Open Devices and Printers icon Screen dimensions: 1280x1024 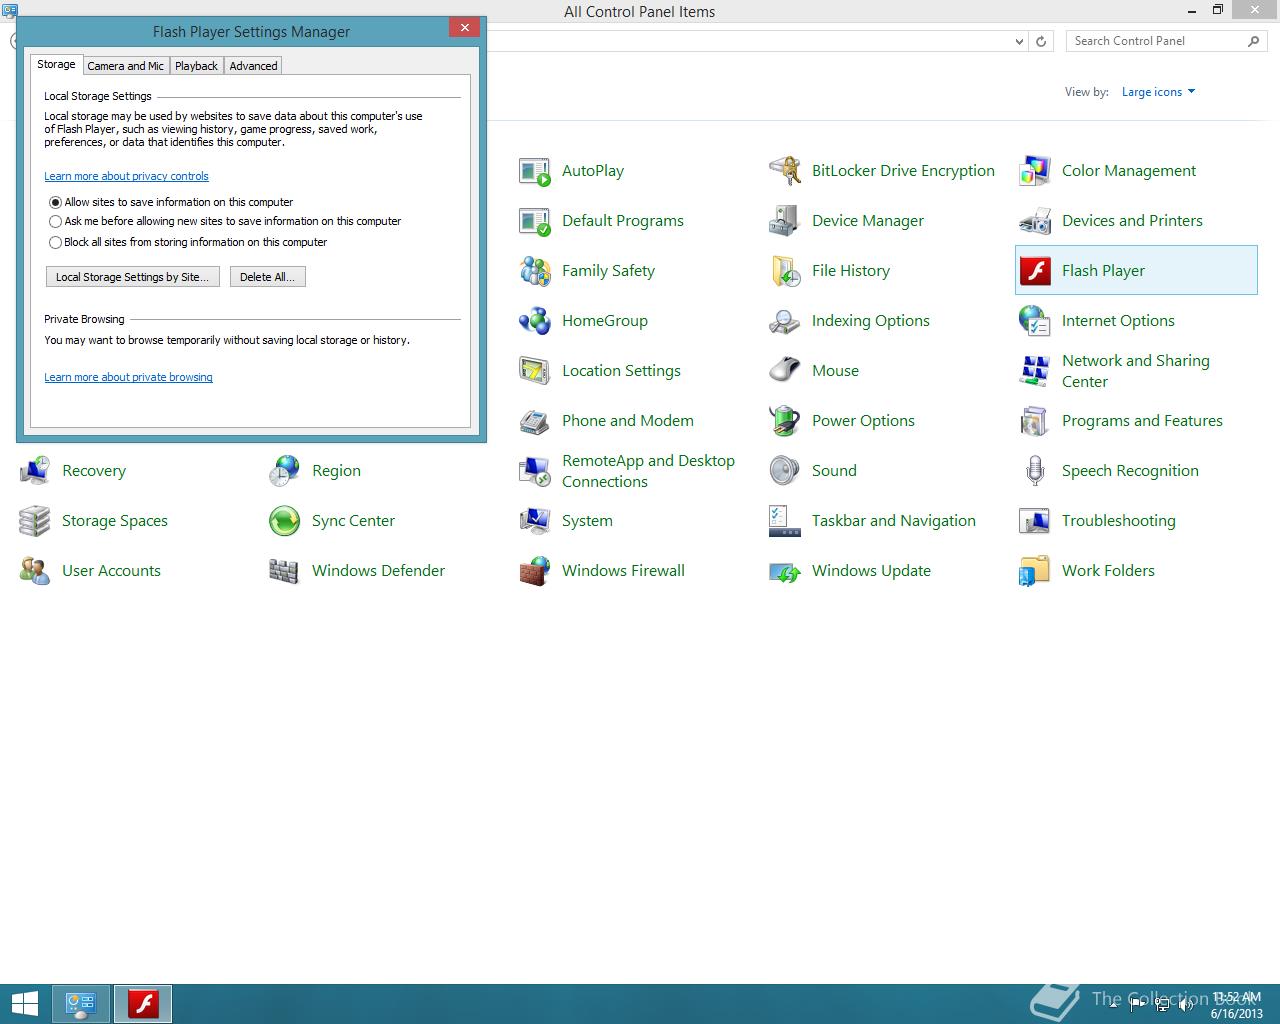click(1035, 221)
